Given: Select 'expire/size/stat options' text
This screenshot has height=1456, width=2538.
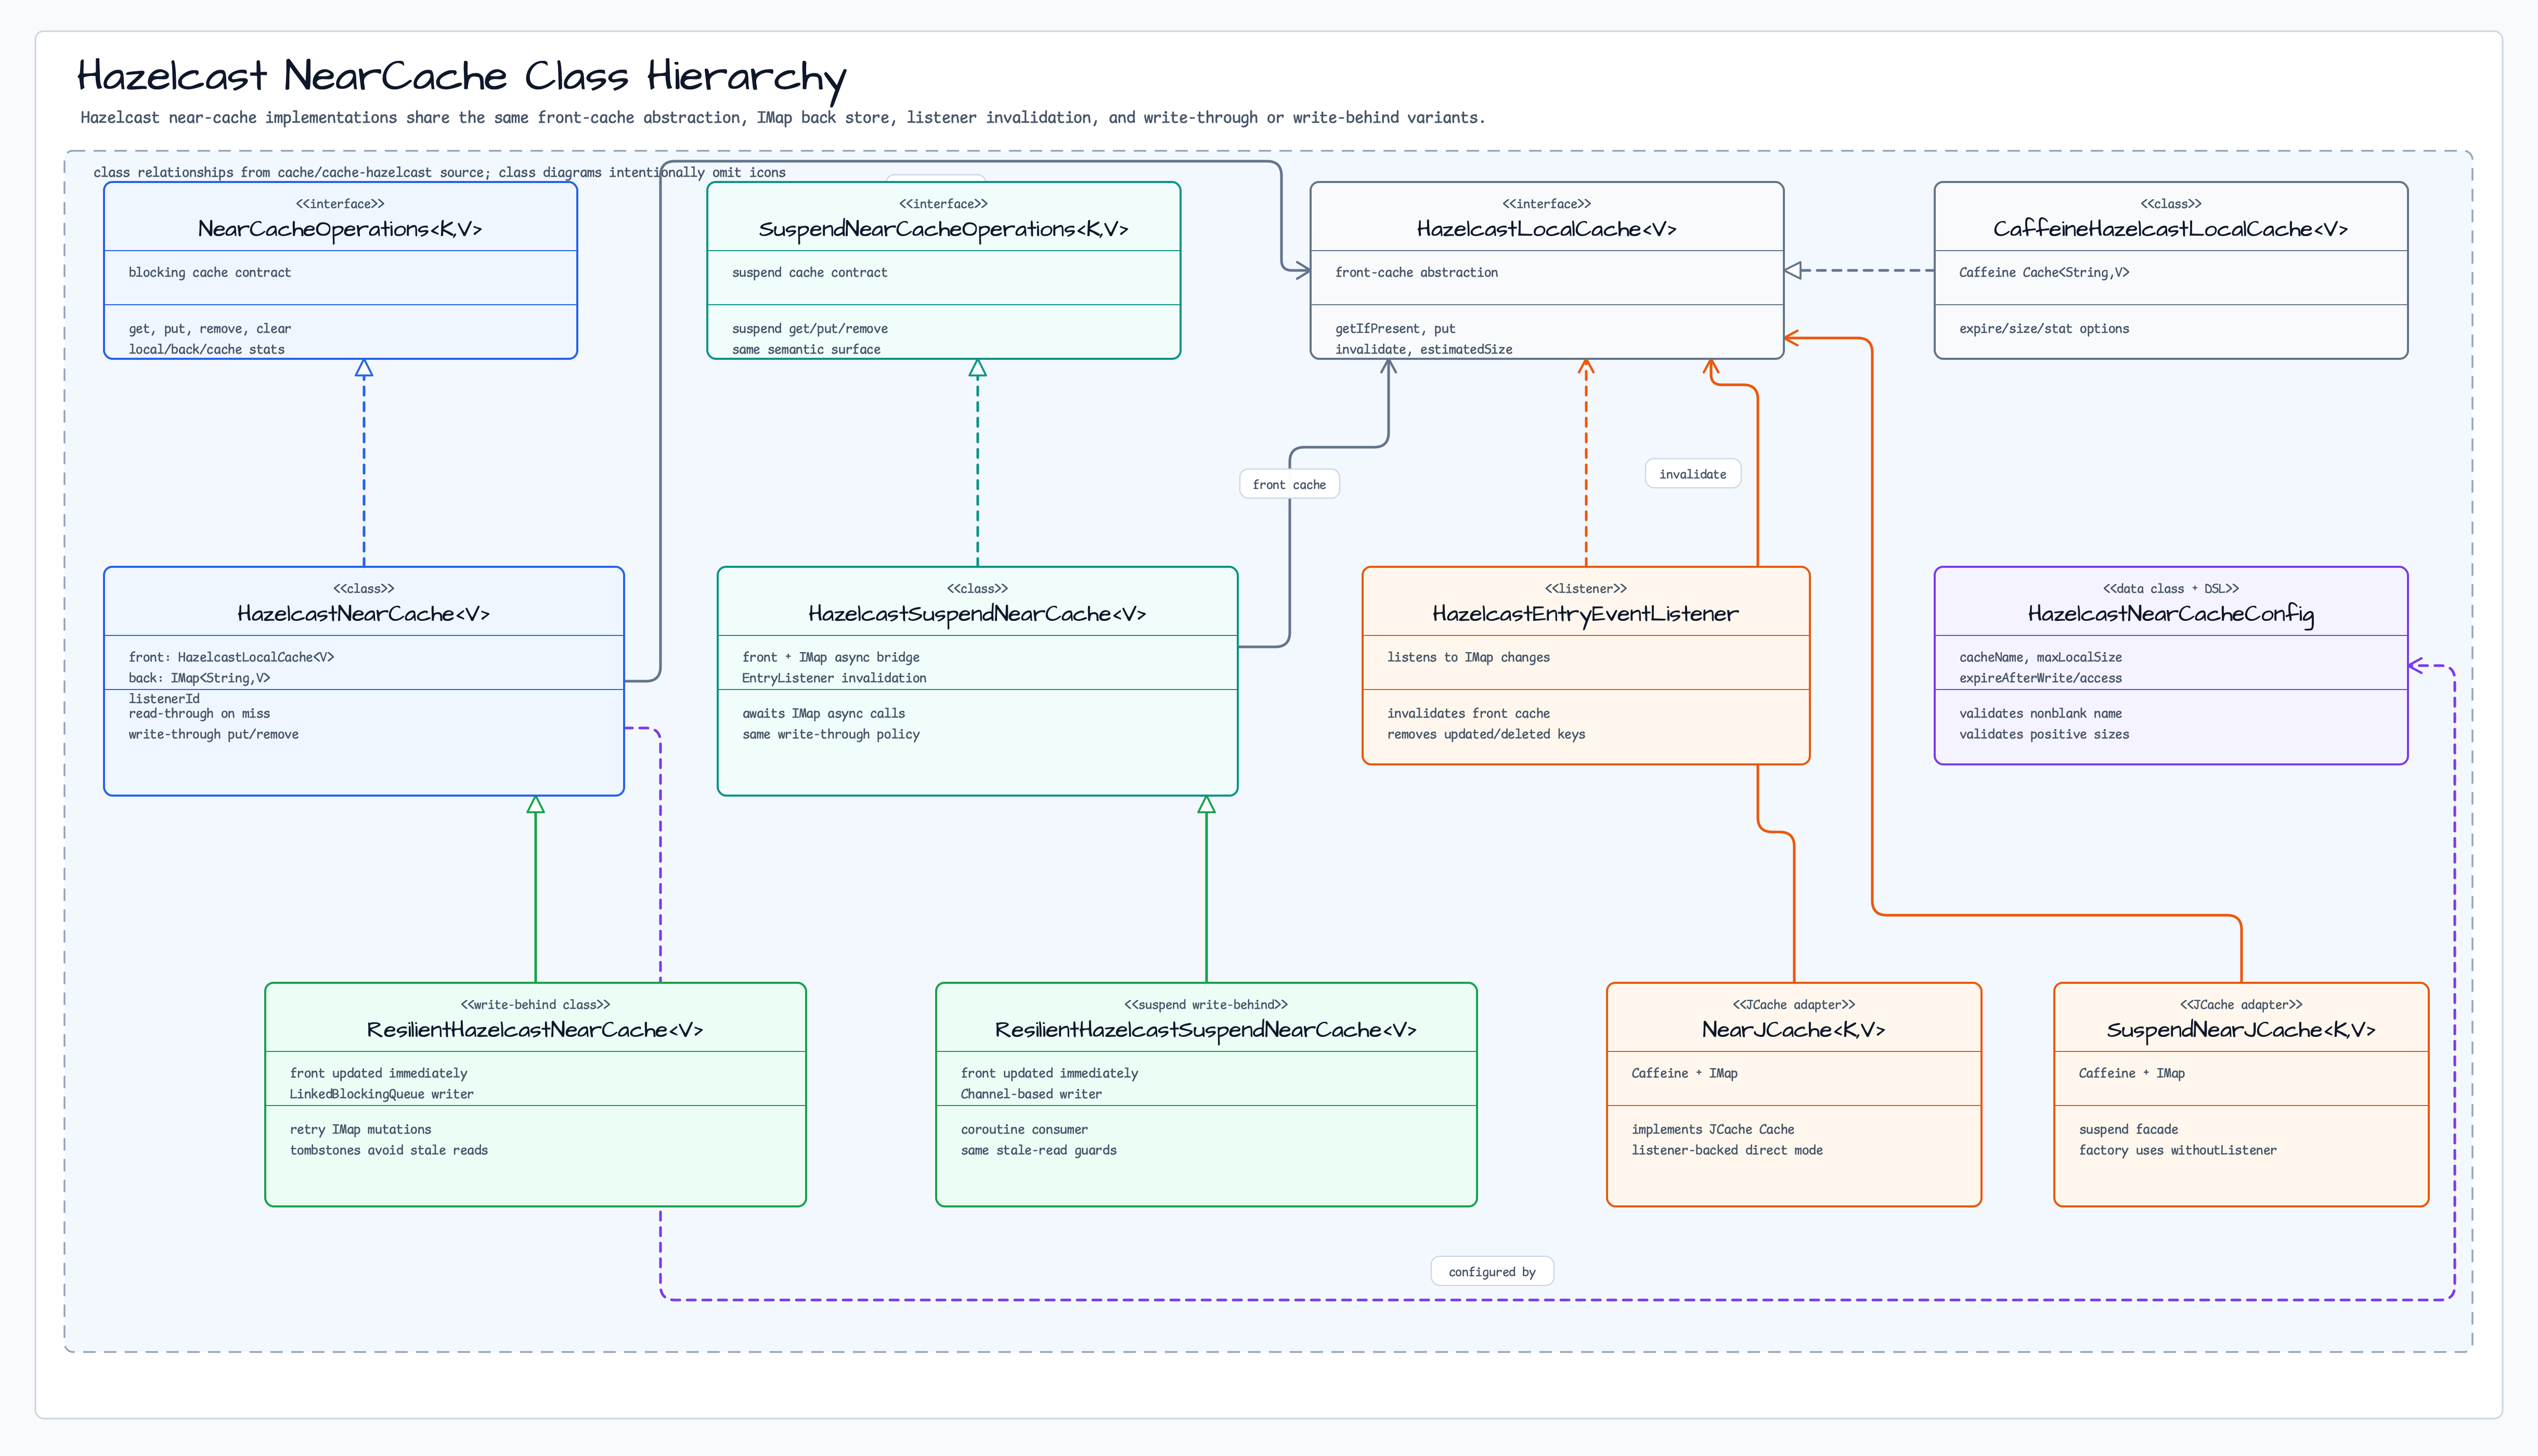Looking at the screenshot, I should point(2043,328).
